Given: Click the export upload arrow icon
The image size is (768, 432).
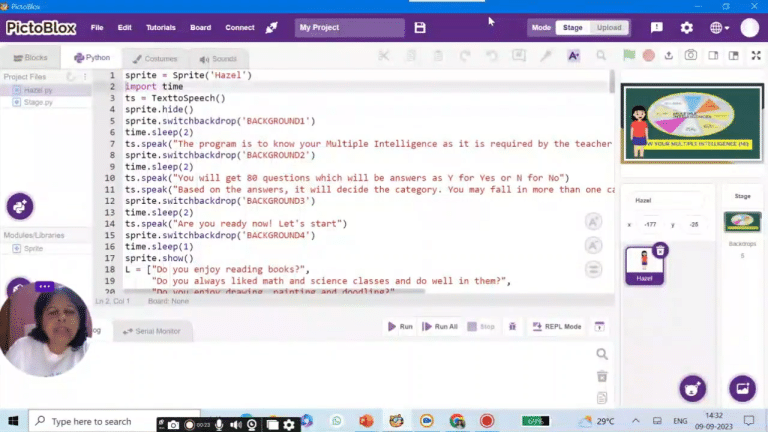Looking at the screenshot, I should coord(669,55).
